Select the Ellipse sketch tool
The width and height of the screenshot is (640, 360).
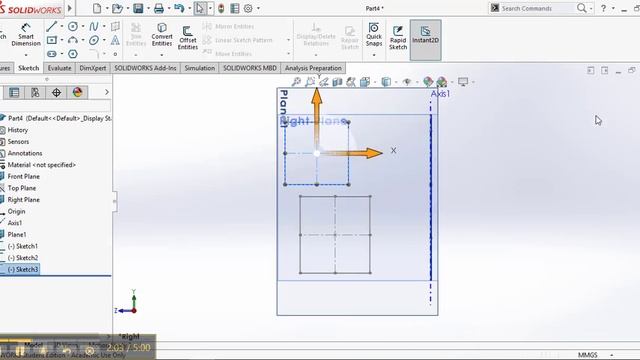point(94,40)
